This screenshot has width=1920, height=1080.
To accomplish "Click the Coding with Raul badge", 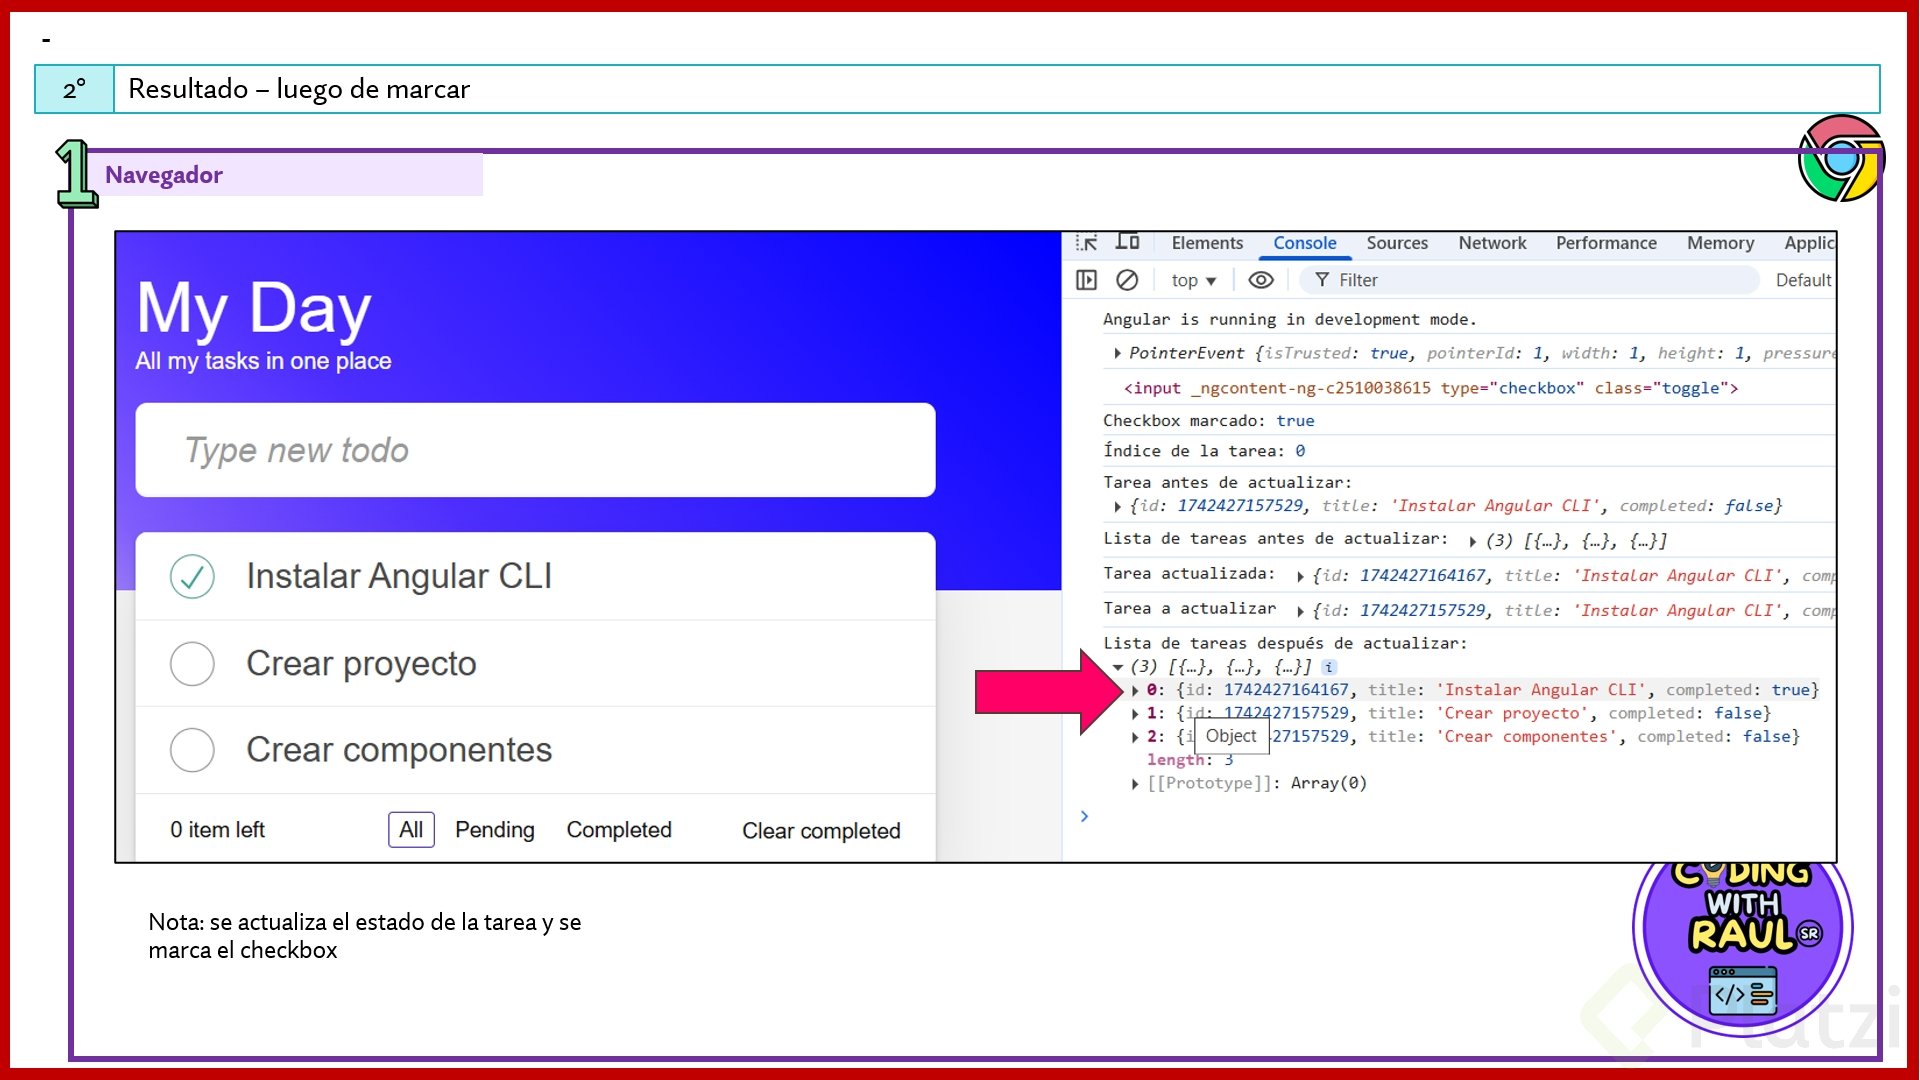I will [1742, 935].
